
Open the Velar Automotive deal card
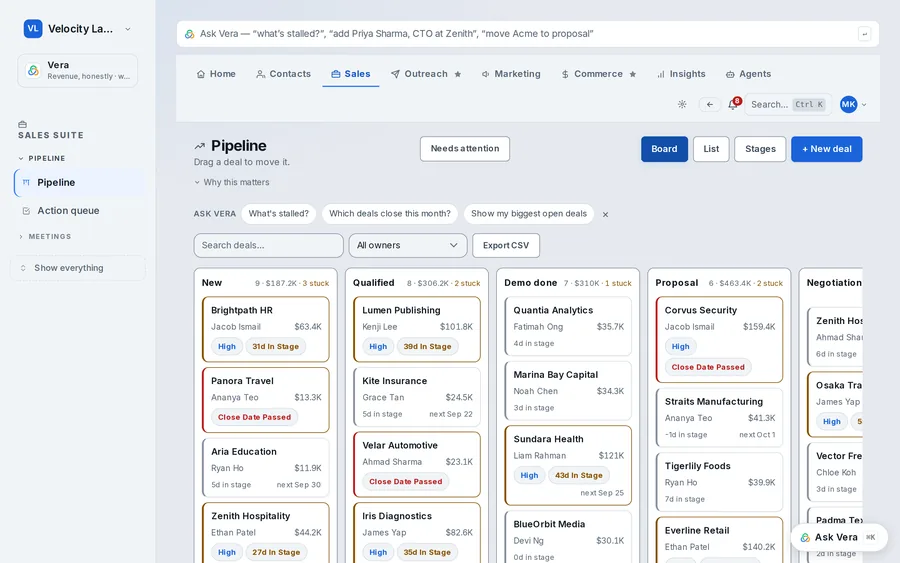(x=417, y=464)
